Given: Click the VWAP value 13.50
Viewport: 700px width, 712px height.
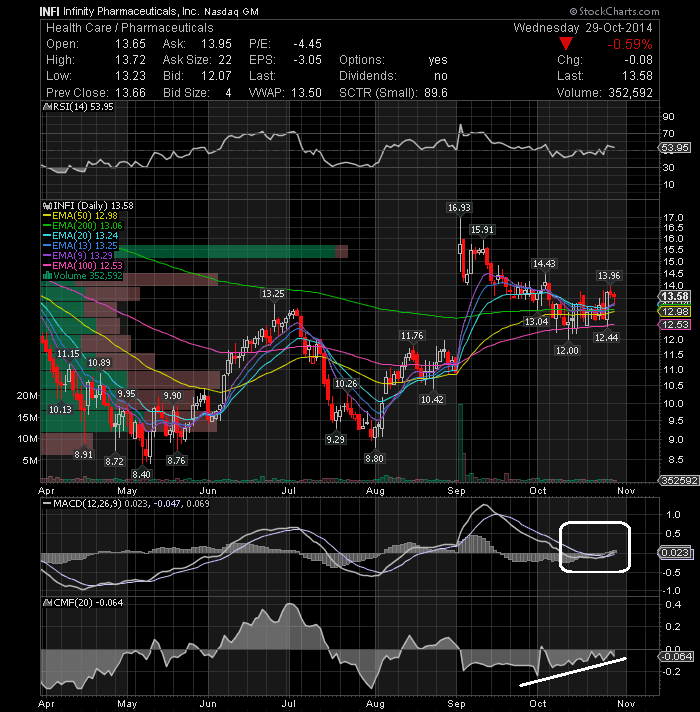Looking at the screenshot, I should pyautogui.click(x=306, y=93).
